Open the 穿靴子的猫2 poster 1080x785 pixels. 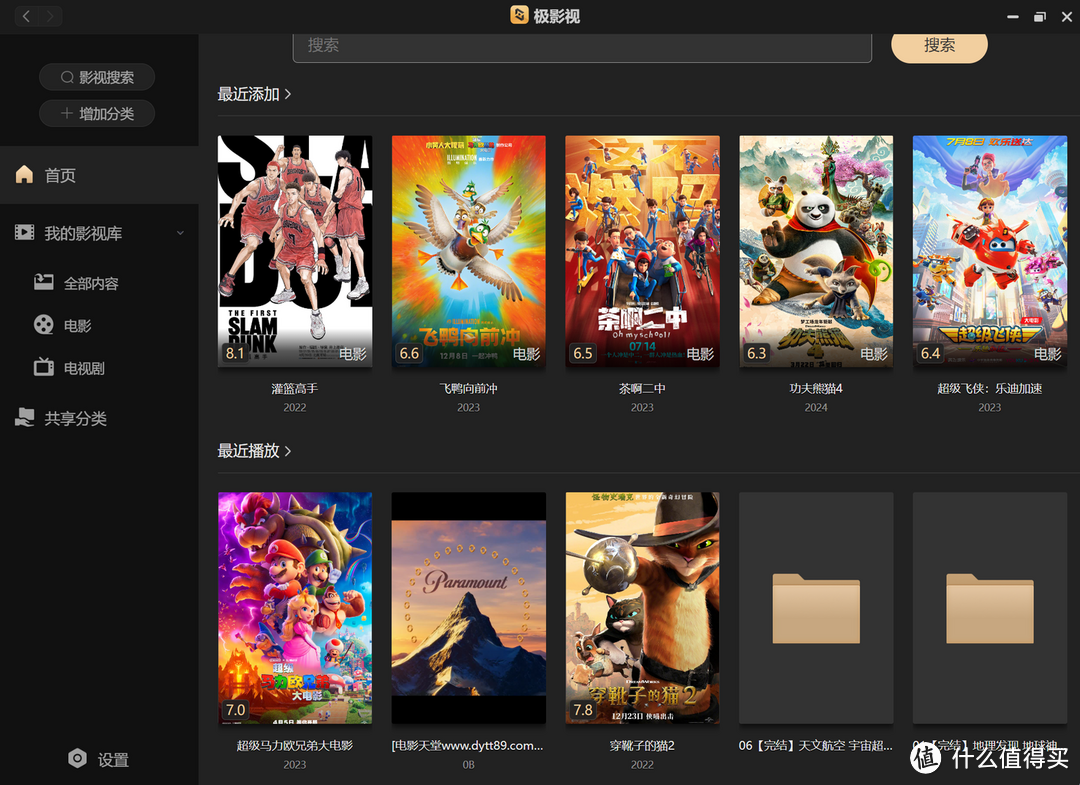(x=642, y=607)
